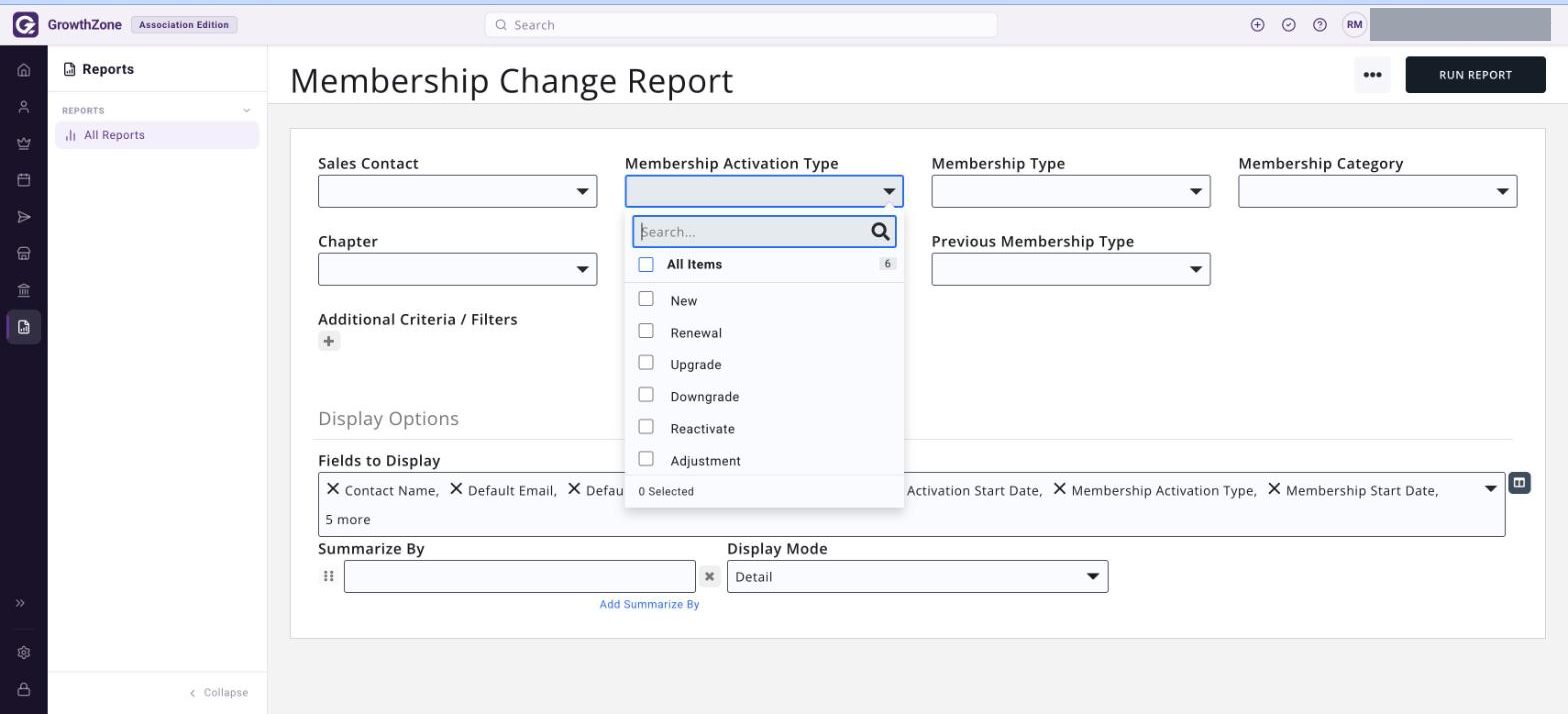Screen dimensions: 1568x714
Task: Check the New checkbox
Action: [x=646, y=299]
